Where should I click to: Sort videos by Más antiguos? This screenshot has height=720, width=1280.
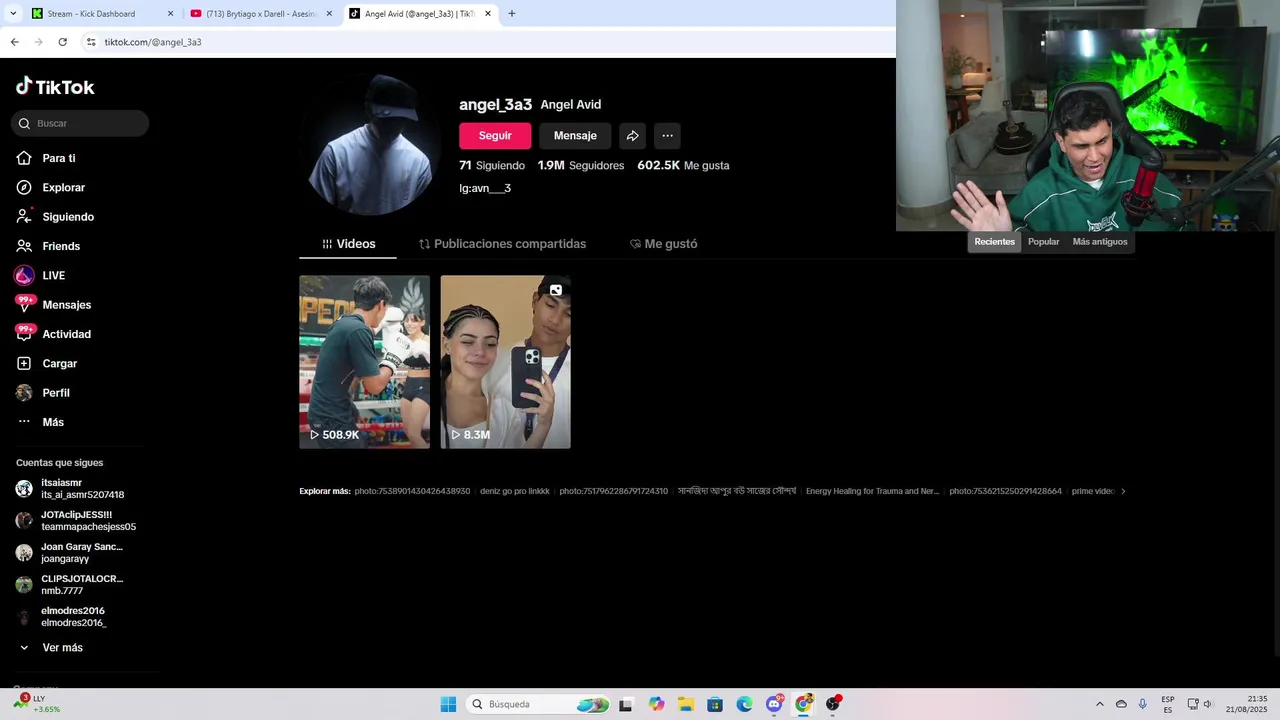click(x=1100, y=242)
